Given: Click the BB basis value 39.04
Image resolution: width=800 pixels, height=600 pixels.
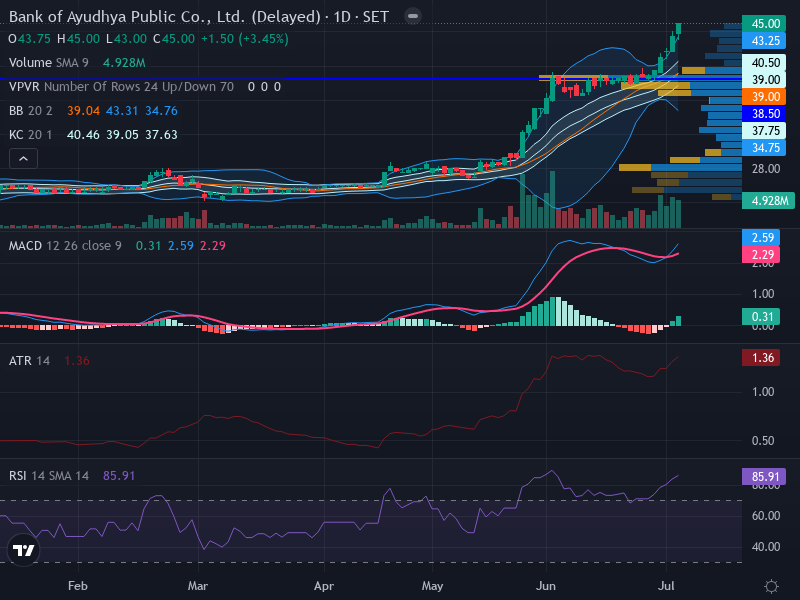Looking at the screenshot, I should click(x=83, y=111).
